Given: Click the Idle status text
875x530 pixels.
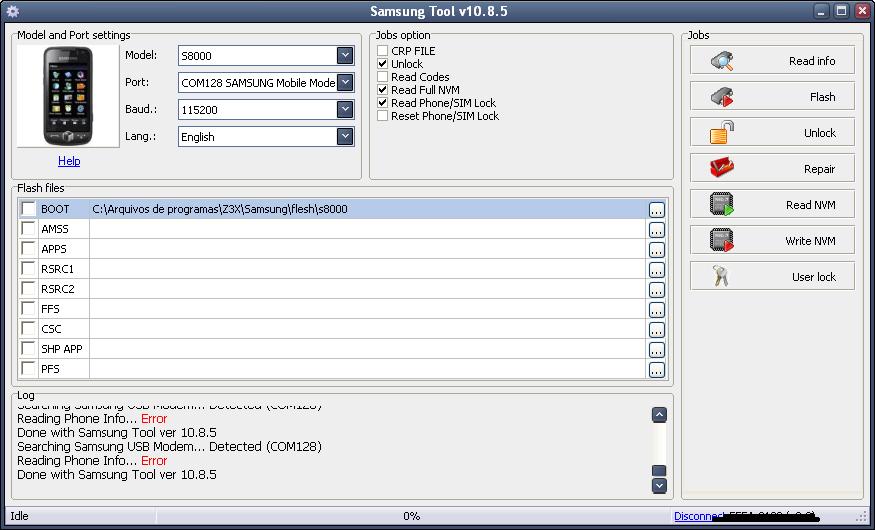Looking at the screenshot, I should click(x=20, y=516).
